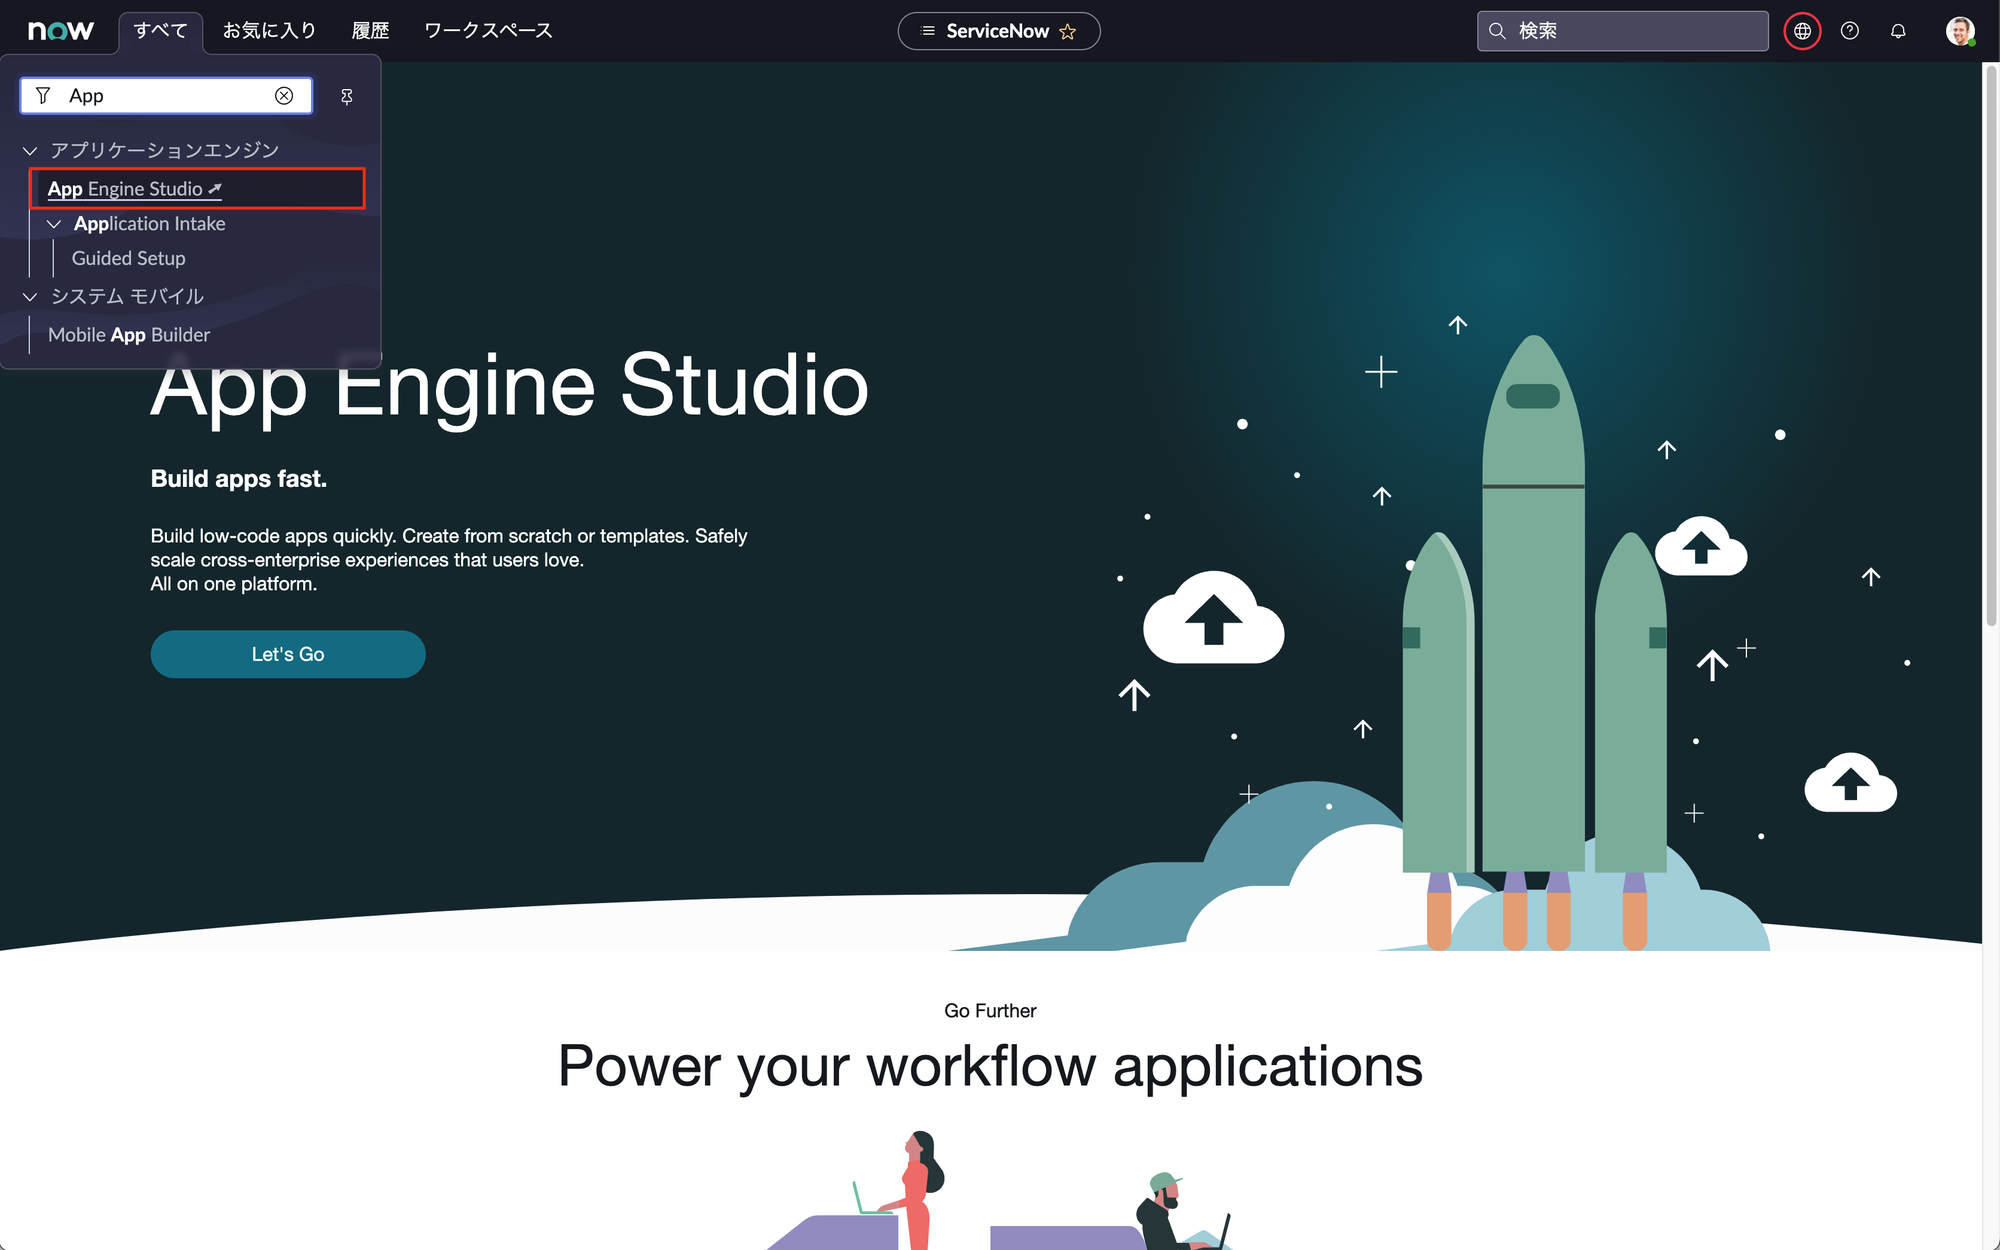This screenshot has width=2000, height=1250.
Task: Open the help question-mark icon
Action: click(x=1850, y=31)
